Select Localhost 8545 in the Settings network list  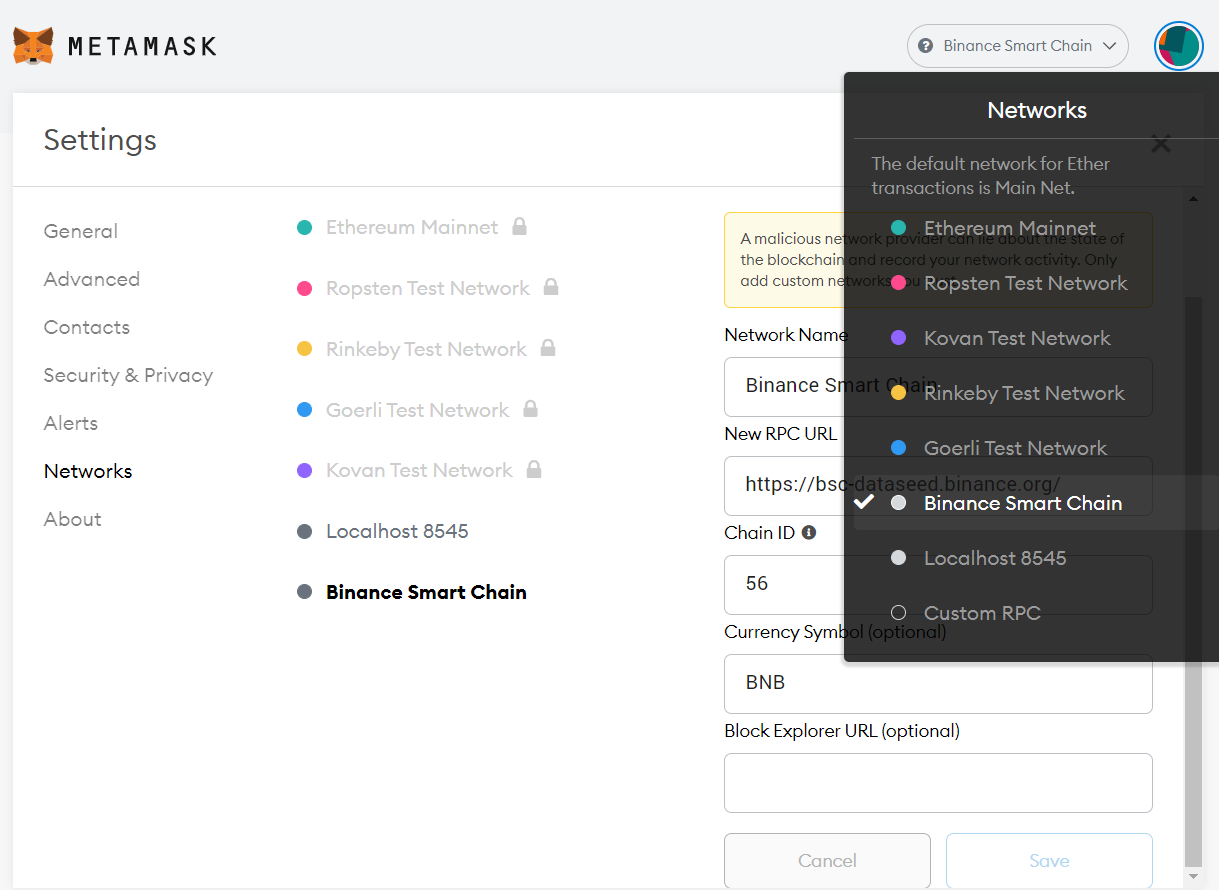point(383,531)
